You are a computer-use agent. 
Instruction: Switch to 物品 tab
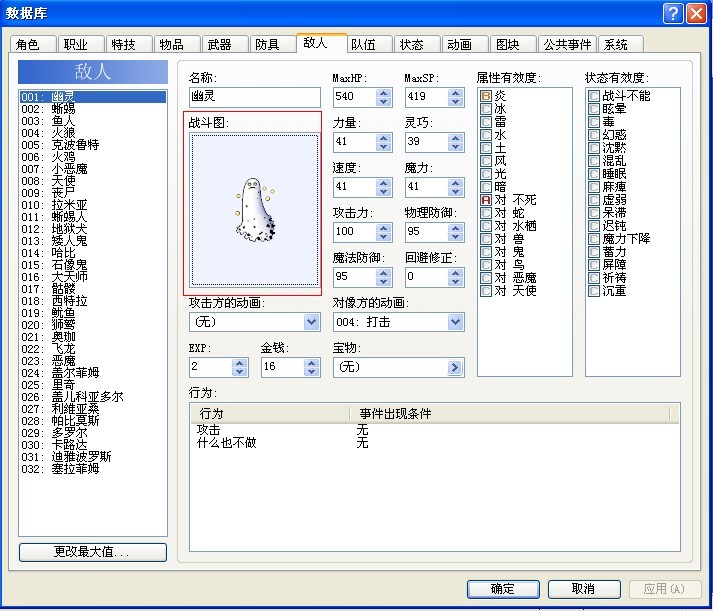[x=177, y=45]
